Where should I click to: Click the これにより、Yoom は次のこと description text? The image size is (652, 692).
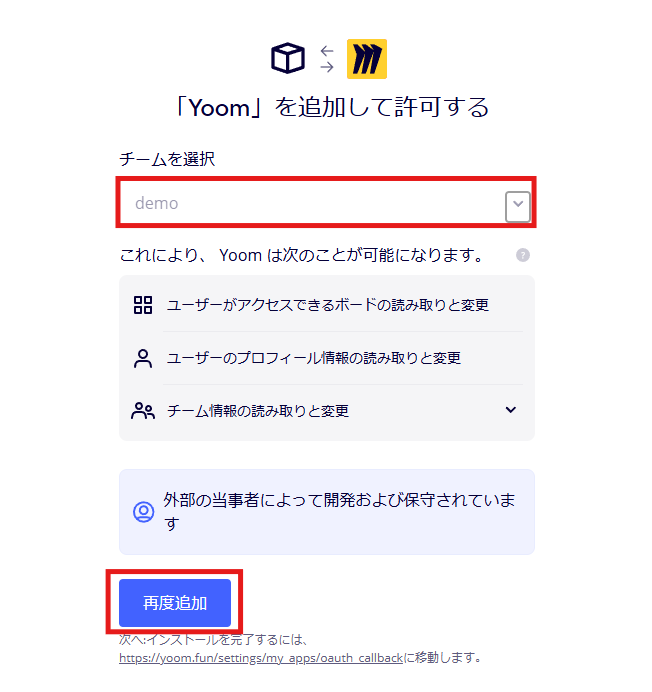[x=302, y=255]
